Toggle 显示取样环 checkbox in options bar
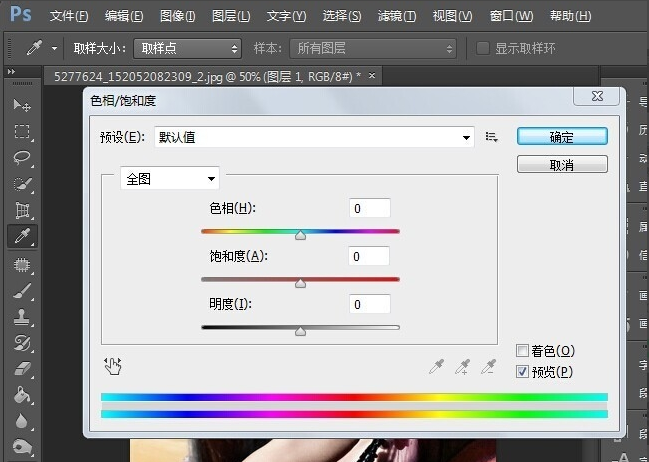The height and width of the screenshot is (462, 649). click(483, 49)
